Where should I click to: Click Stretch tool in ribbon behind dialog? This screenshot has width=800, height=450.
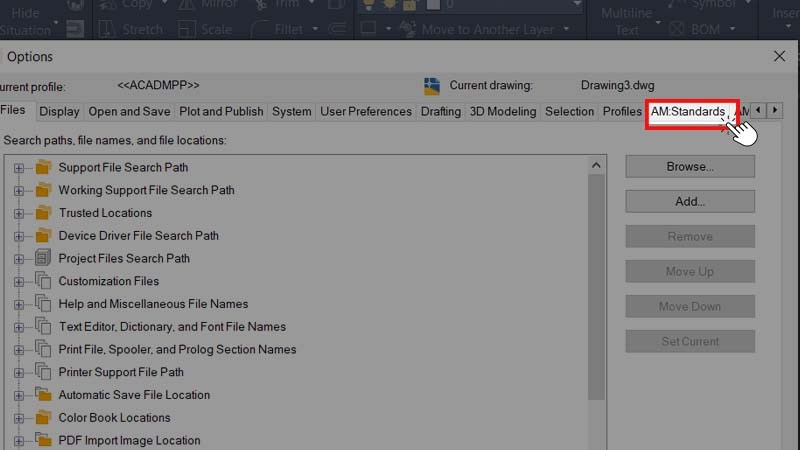131,29
